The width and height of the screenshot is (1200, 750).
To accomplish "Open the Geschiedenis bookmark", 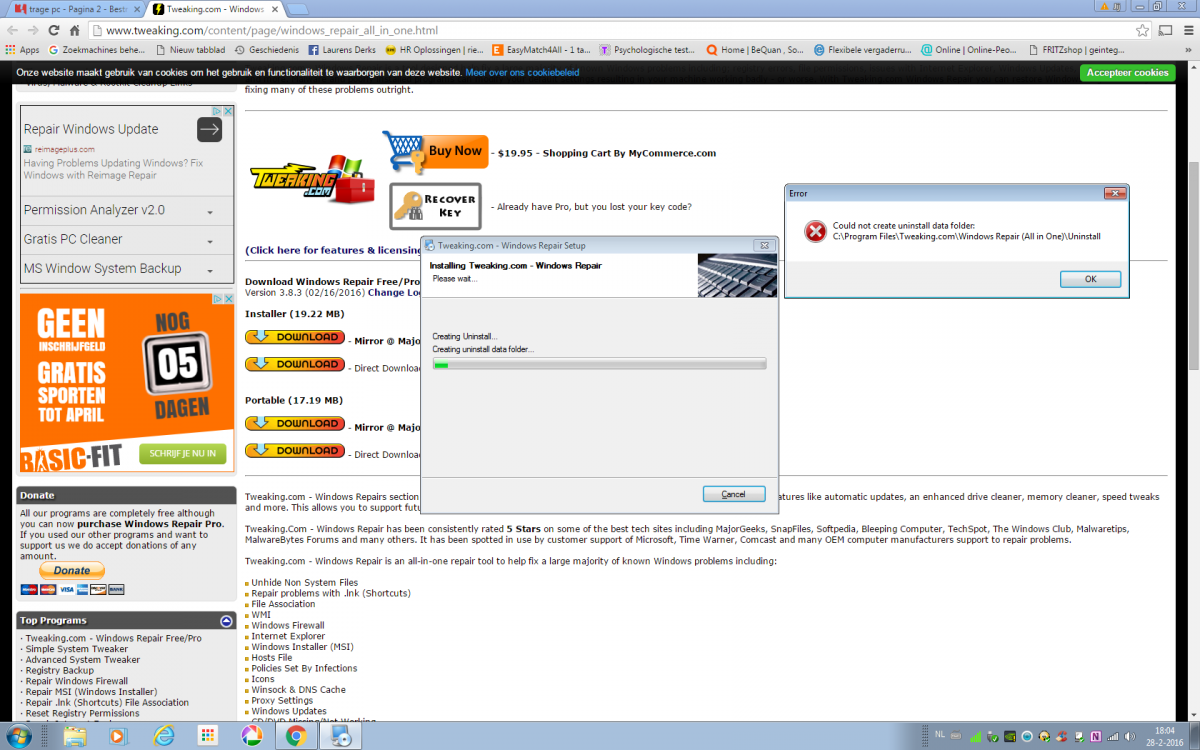I will pos(265,49).
